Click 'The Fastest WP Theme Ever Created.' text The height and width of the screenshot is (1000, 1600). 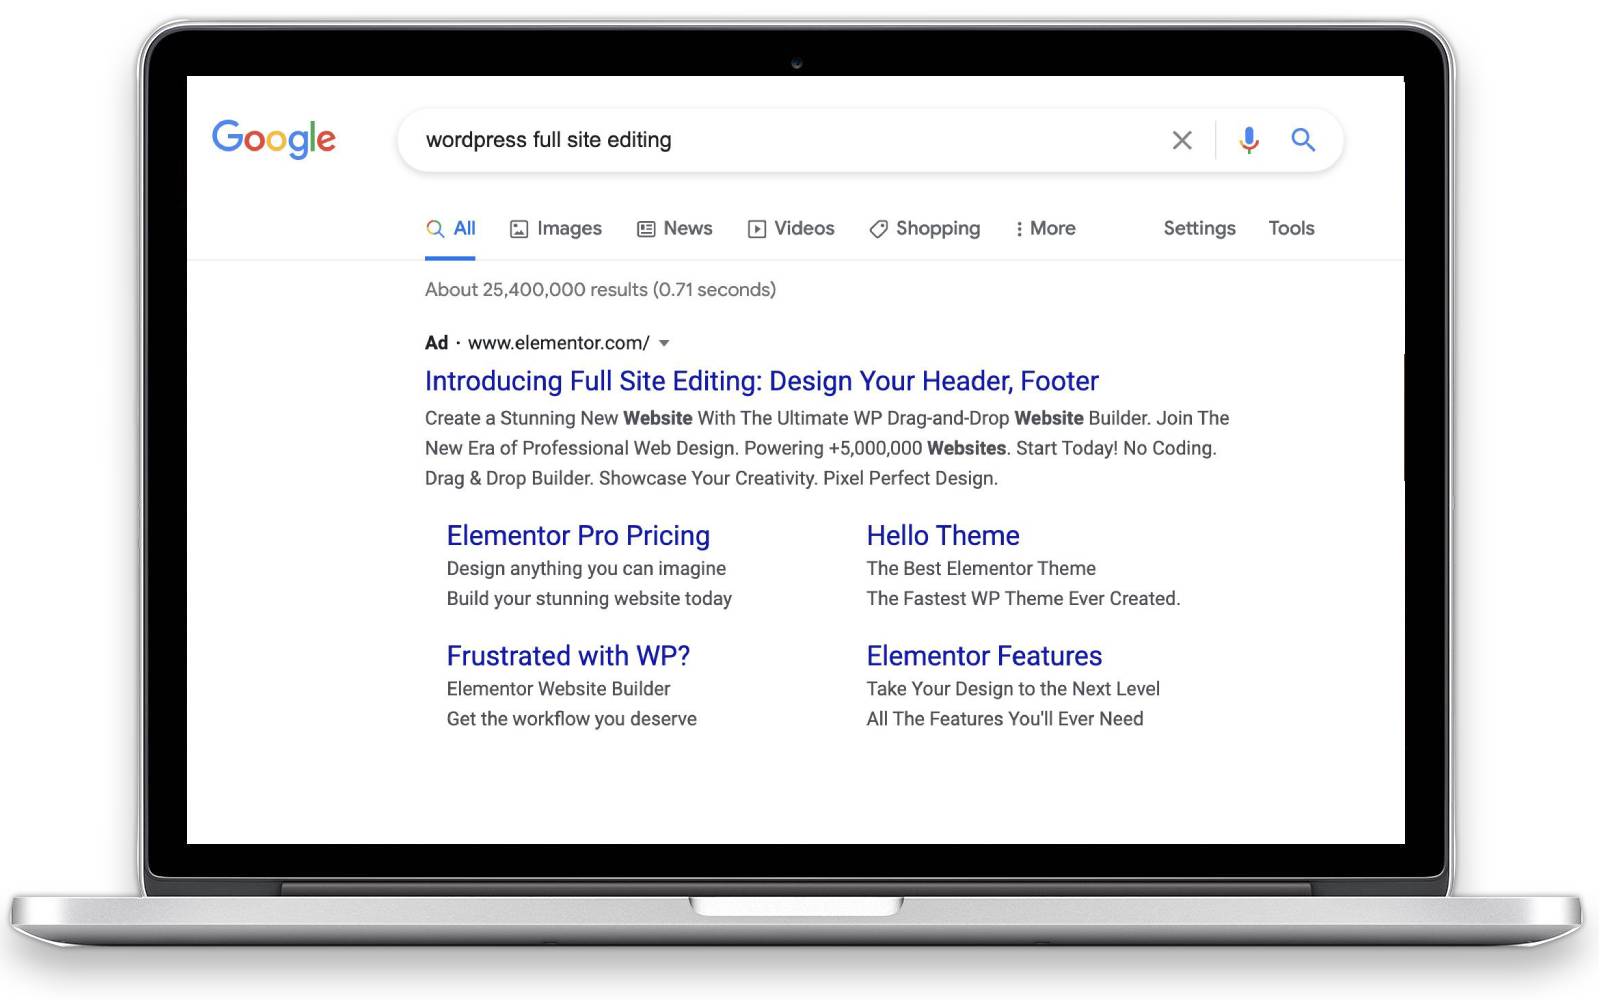tap(1023, 599)
